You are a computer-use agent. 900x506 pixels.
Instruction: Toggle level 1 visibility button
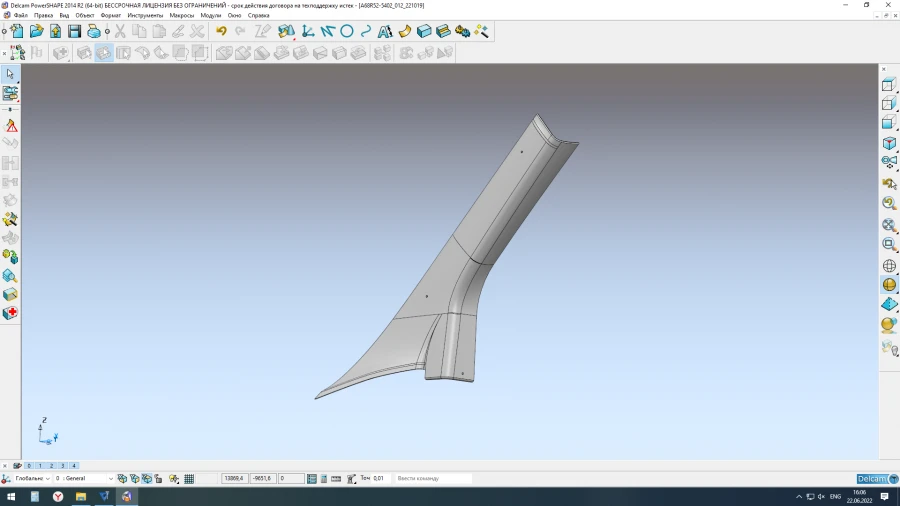(40, 466)
